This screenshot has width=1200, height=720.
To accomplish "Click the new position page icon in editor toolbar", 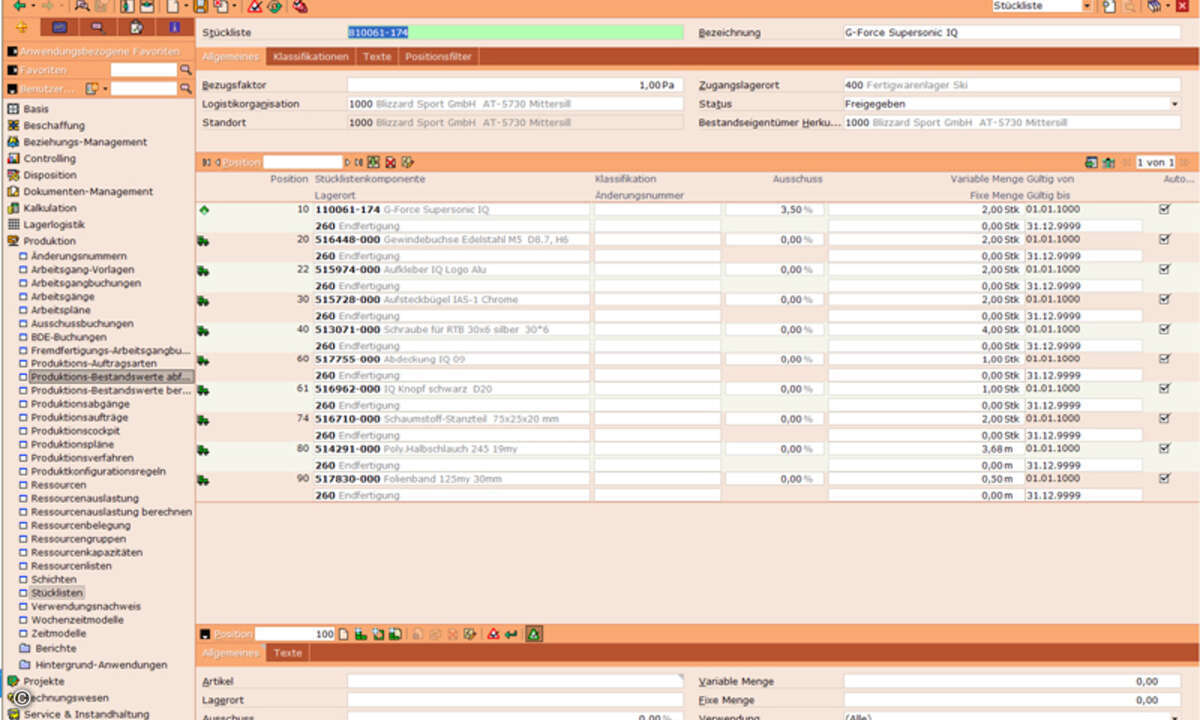I will point(343,634).
